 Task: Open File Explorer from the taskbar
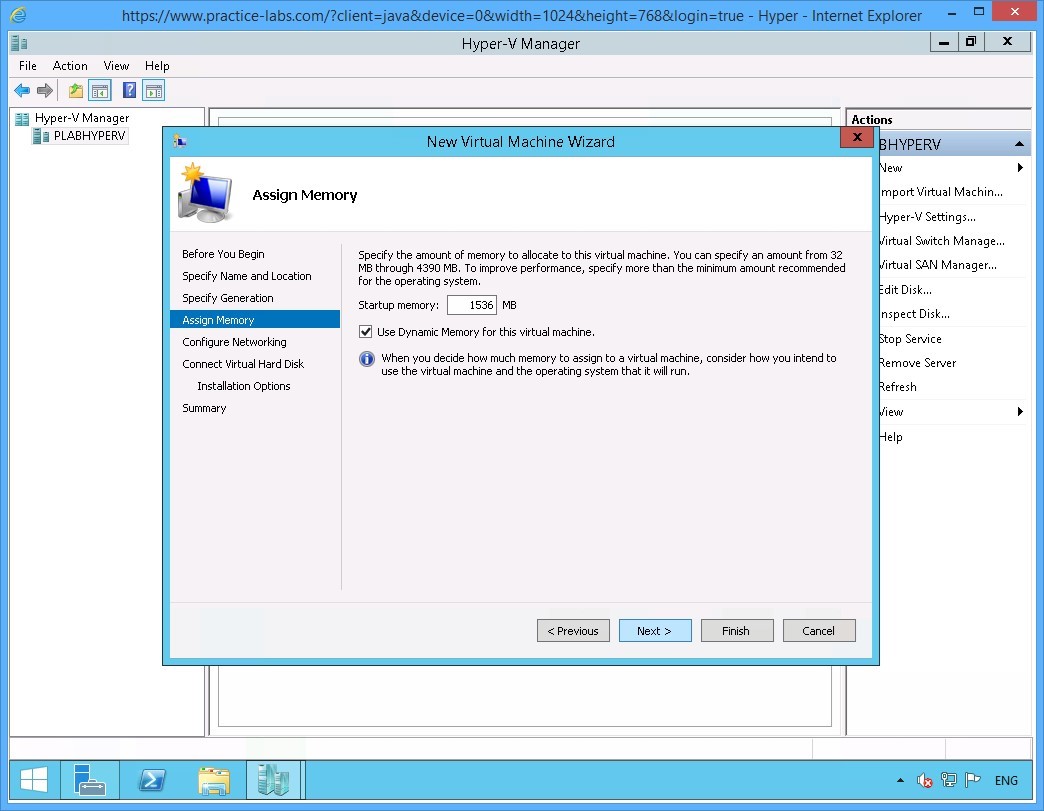[214, 780]
